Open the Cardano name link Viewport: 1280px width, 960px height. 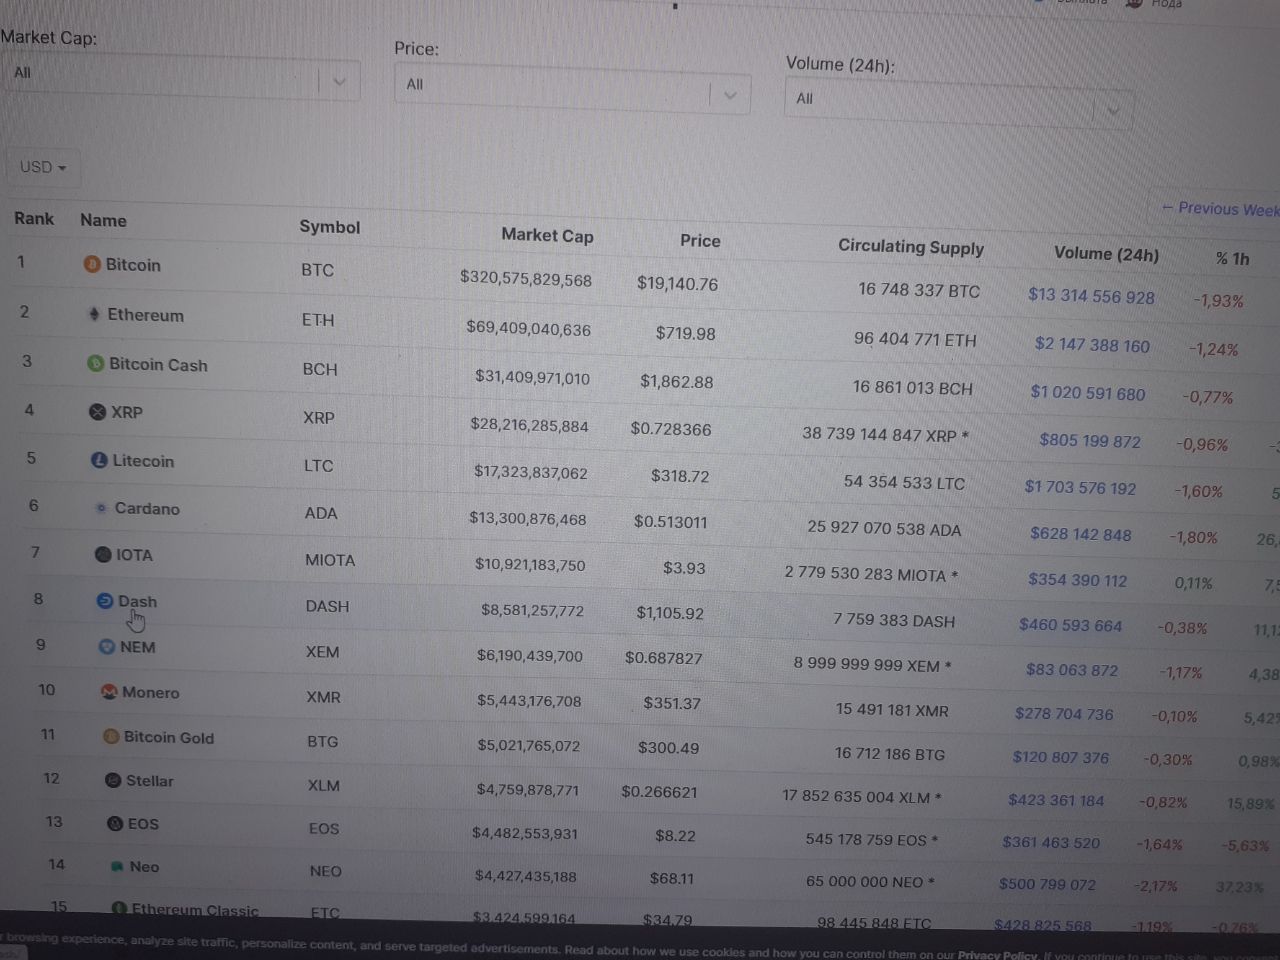(x=147, y=508)
